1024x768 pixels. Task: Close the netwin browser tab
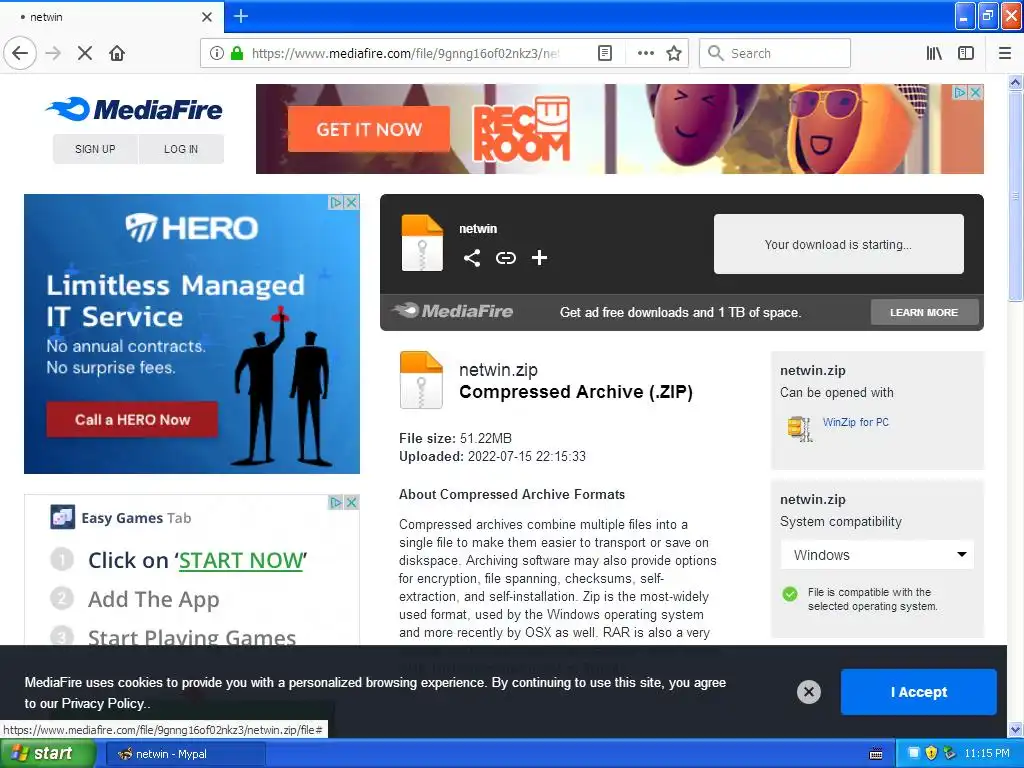[x=206, y=17]
